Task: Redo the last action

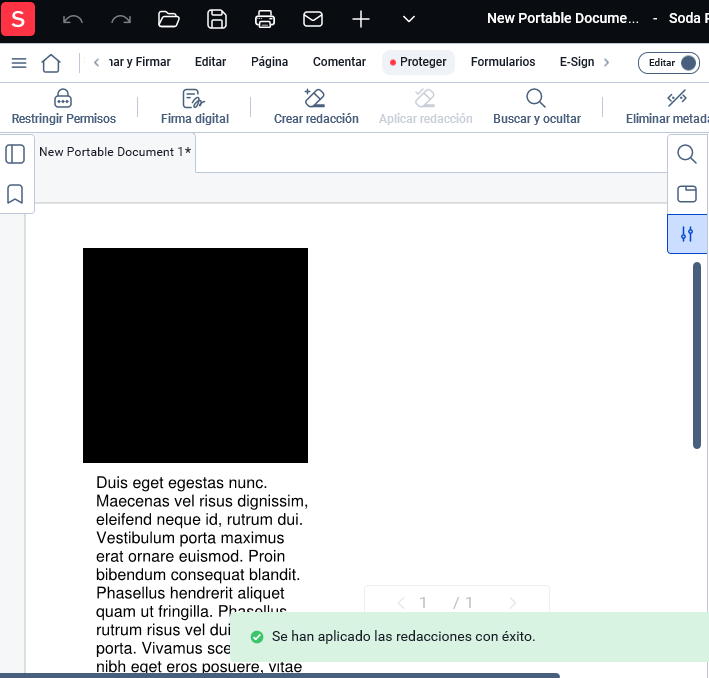Action: (x=121, y=19)
